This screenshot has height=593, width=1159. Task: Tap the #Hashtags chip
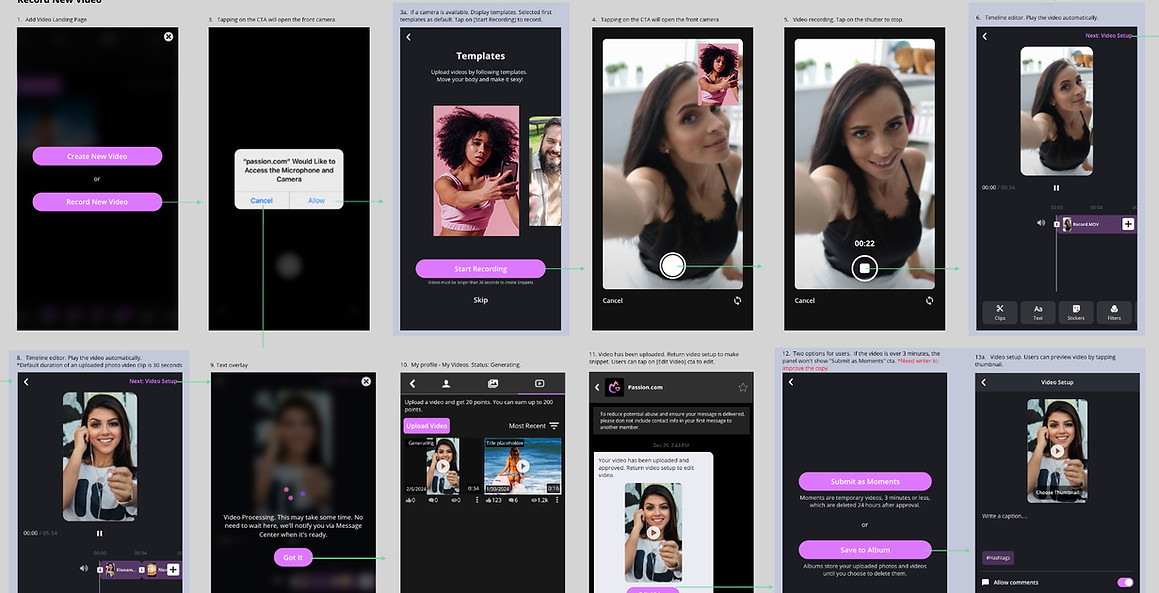[997, 558]
